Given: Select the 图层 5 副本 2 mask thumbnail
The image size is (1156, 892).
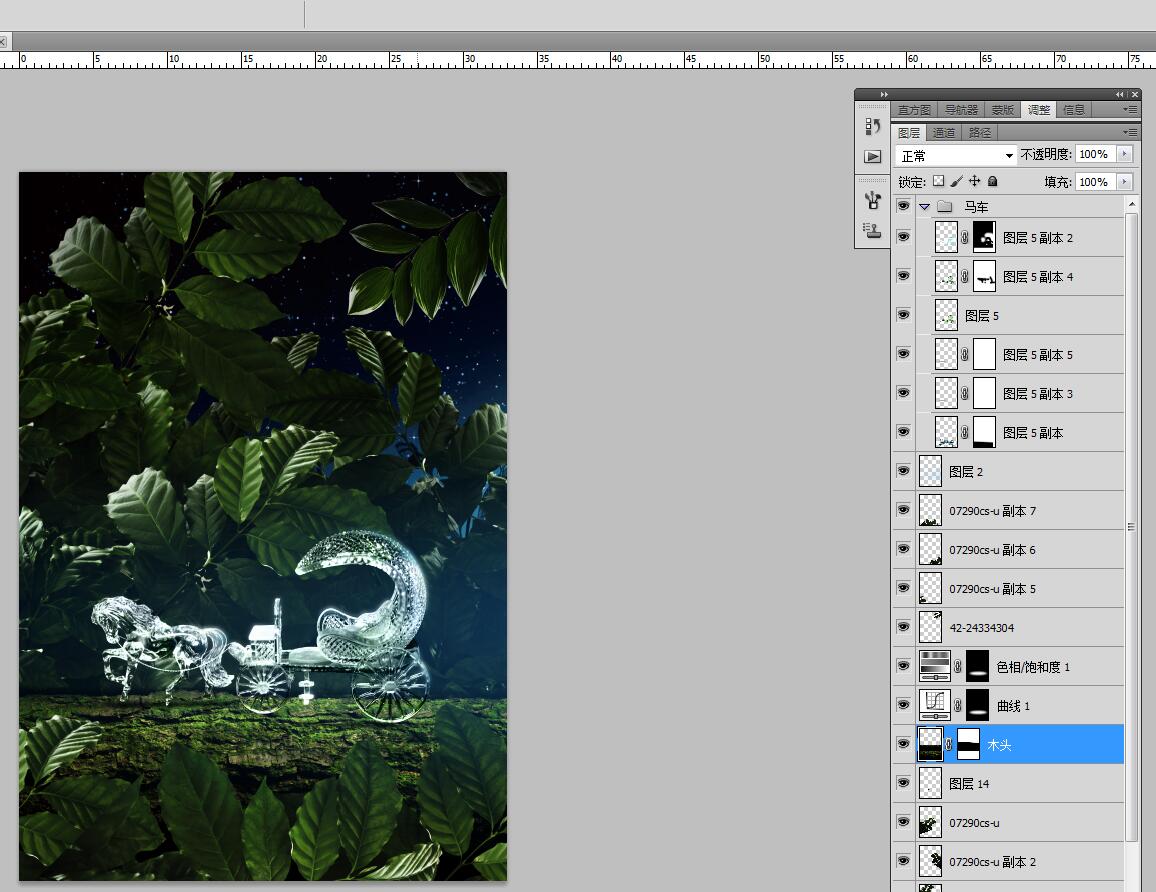Looking at the screenshot, I should 984,237.
